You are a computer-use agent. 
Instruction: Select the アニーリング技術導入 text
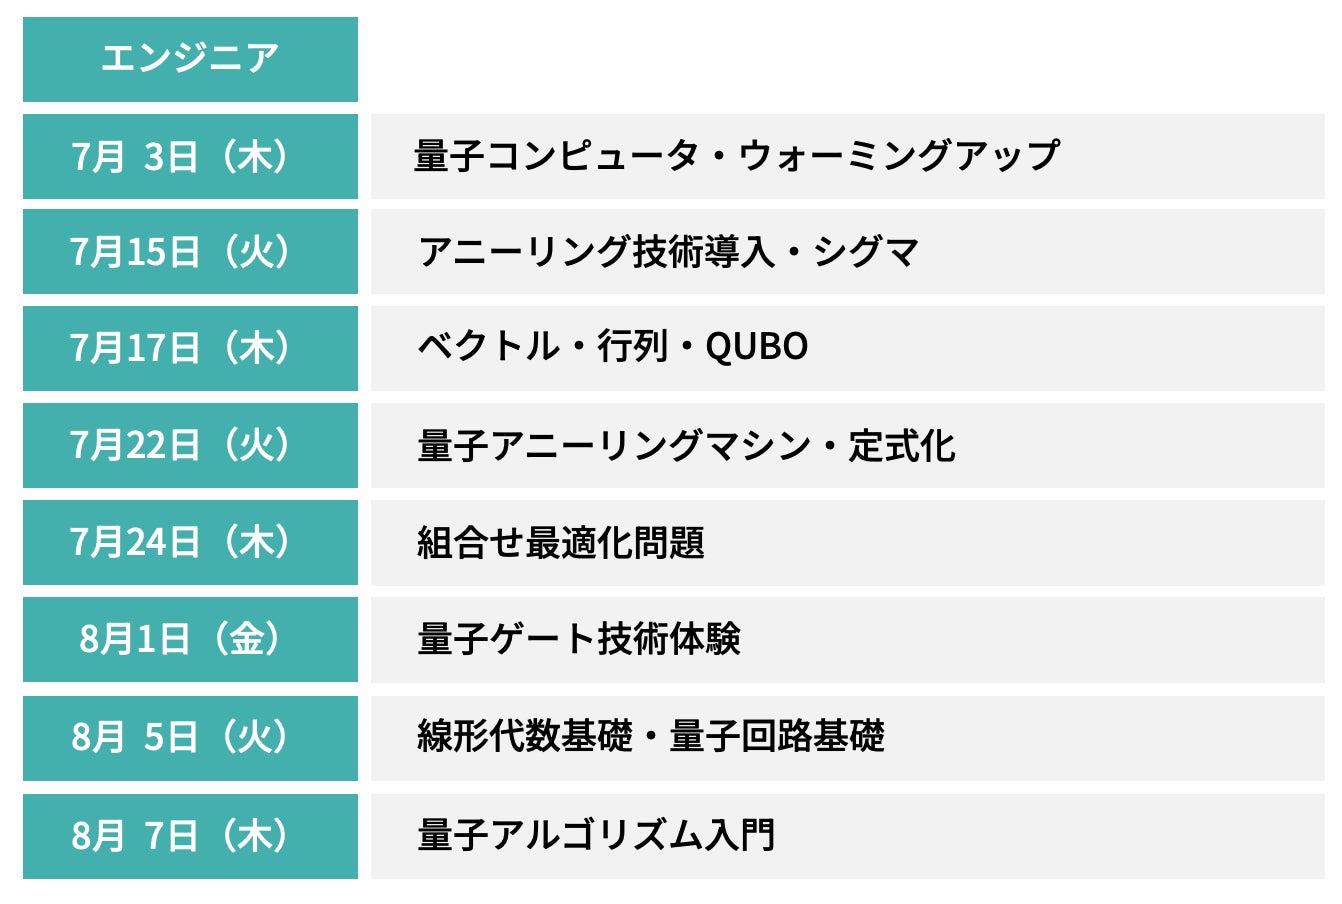(596, 251)
